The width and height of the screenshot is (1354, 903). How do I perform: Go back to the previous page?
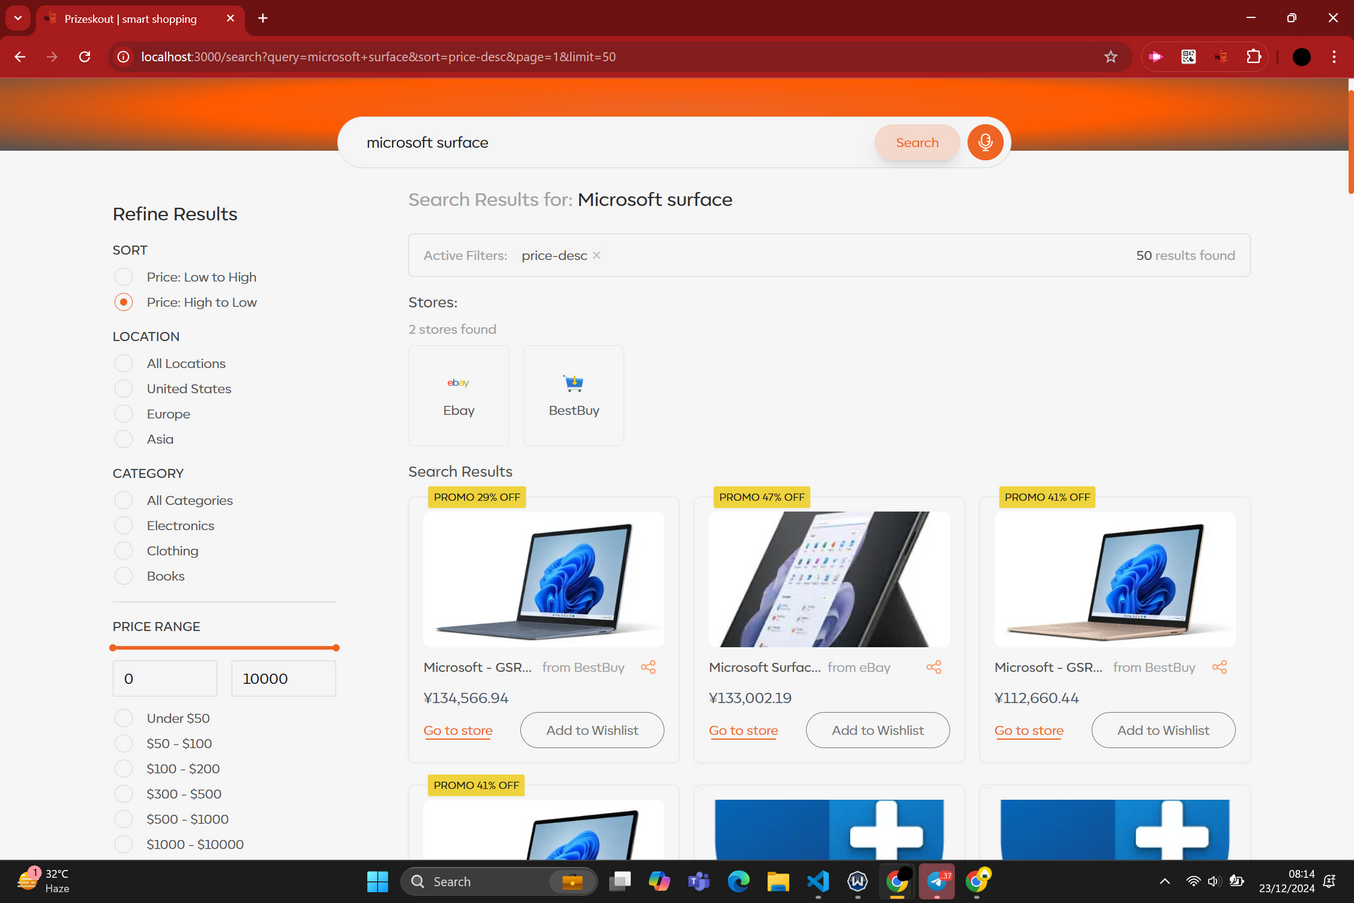click(20, 57)
